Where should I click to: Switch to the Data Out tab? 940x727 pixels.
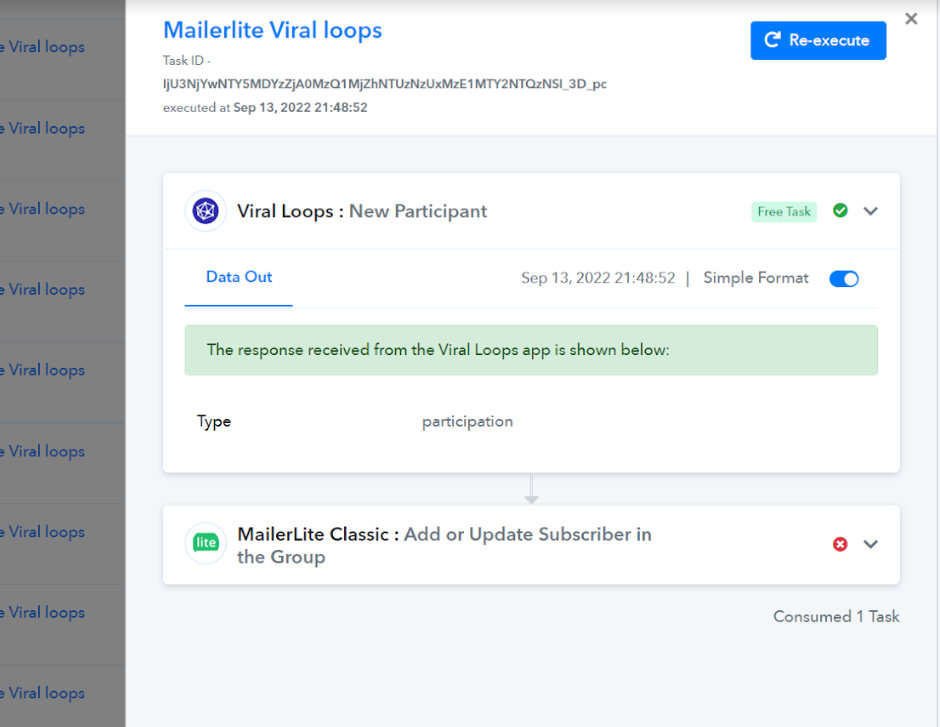(239, 277)
